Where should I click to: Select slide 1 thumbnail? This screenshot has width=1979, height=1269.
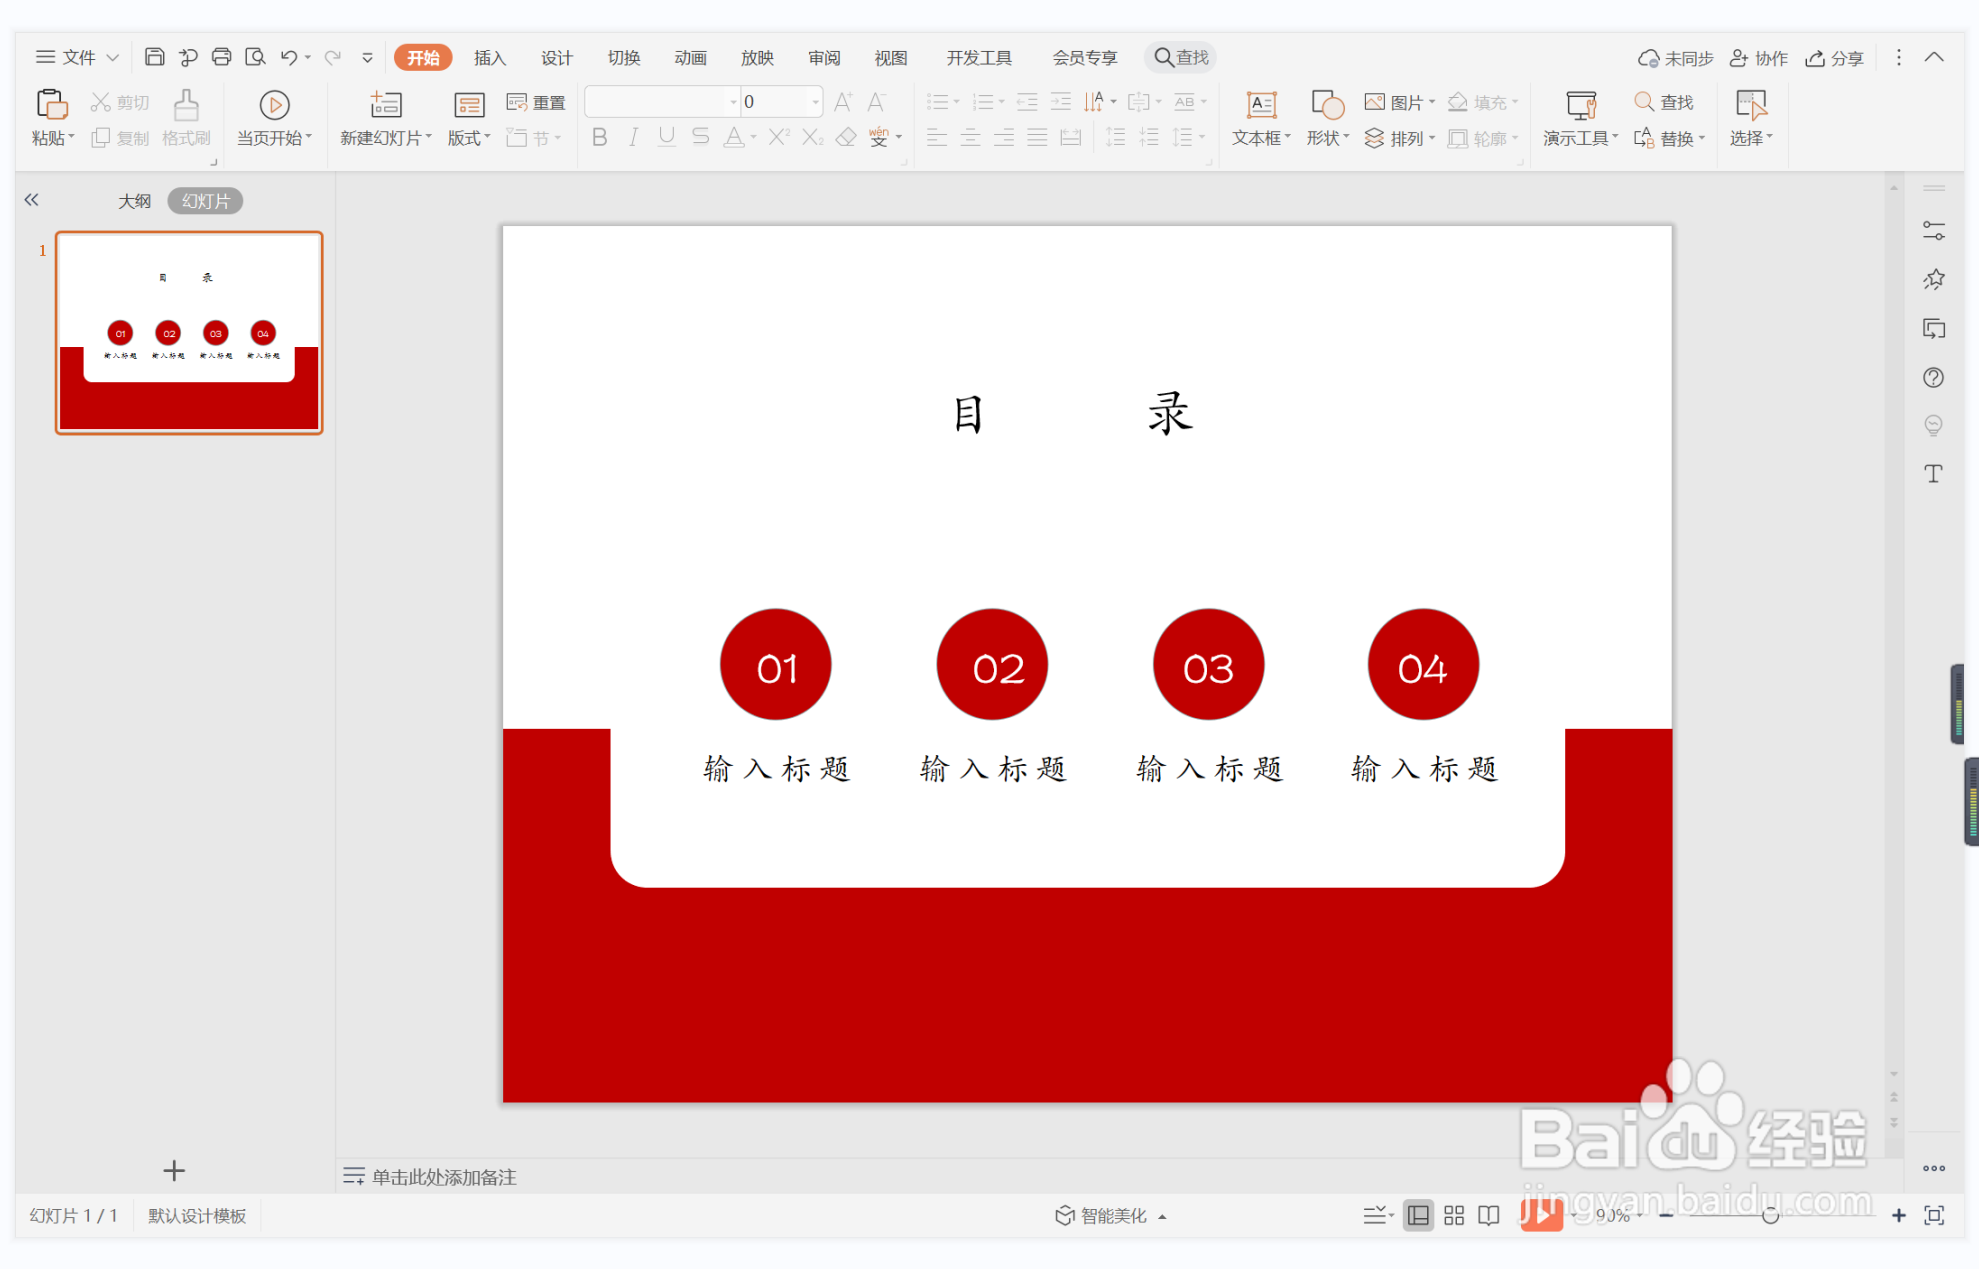[x=189, y=332]
